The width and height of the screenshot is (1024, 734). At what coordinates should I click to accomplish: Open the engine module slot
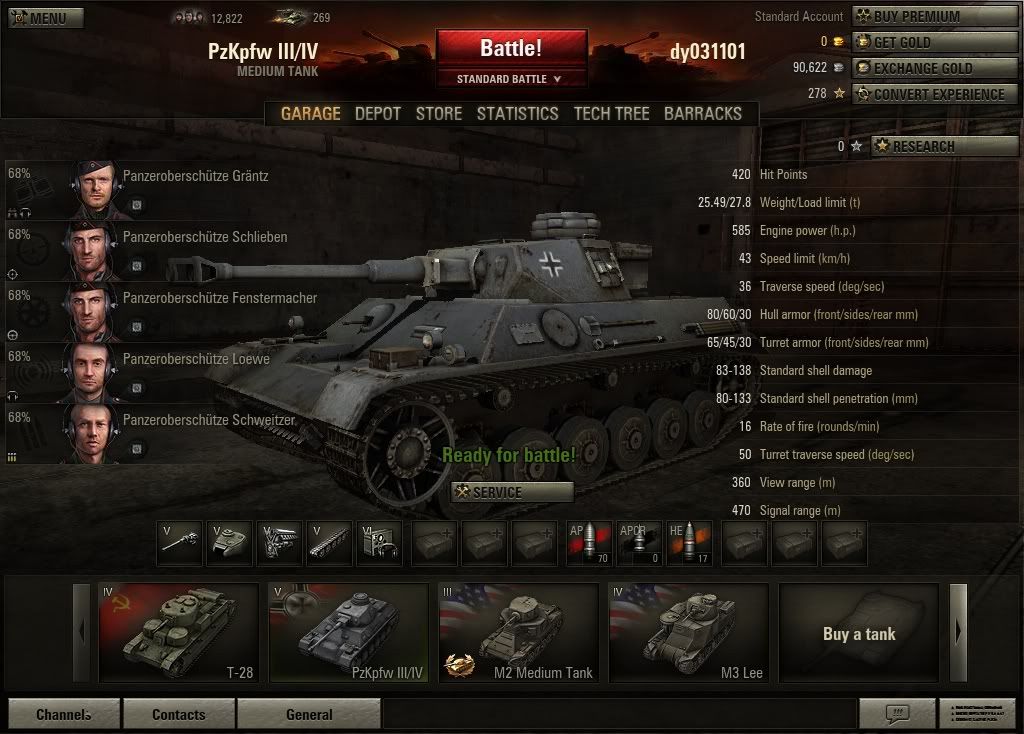[x=280, y=542]
